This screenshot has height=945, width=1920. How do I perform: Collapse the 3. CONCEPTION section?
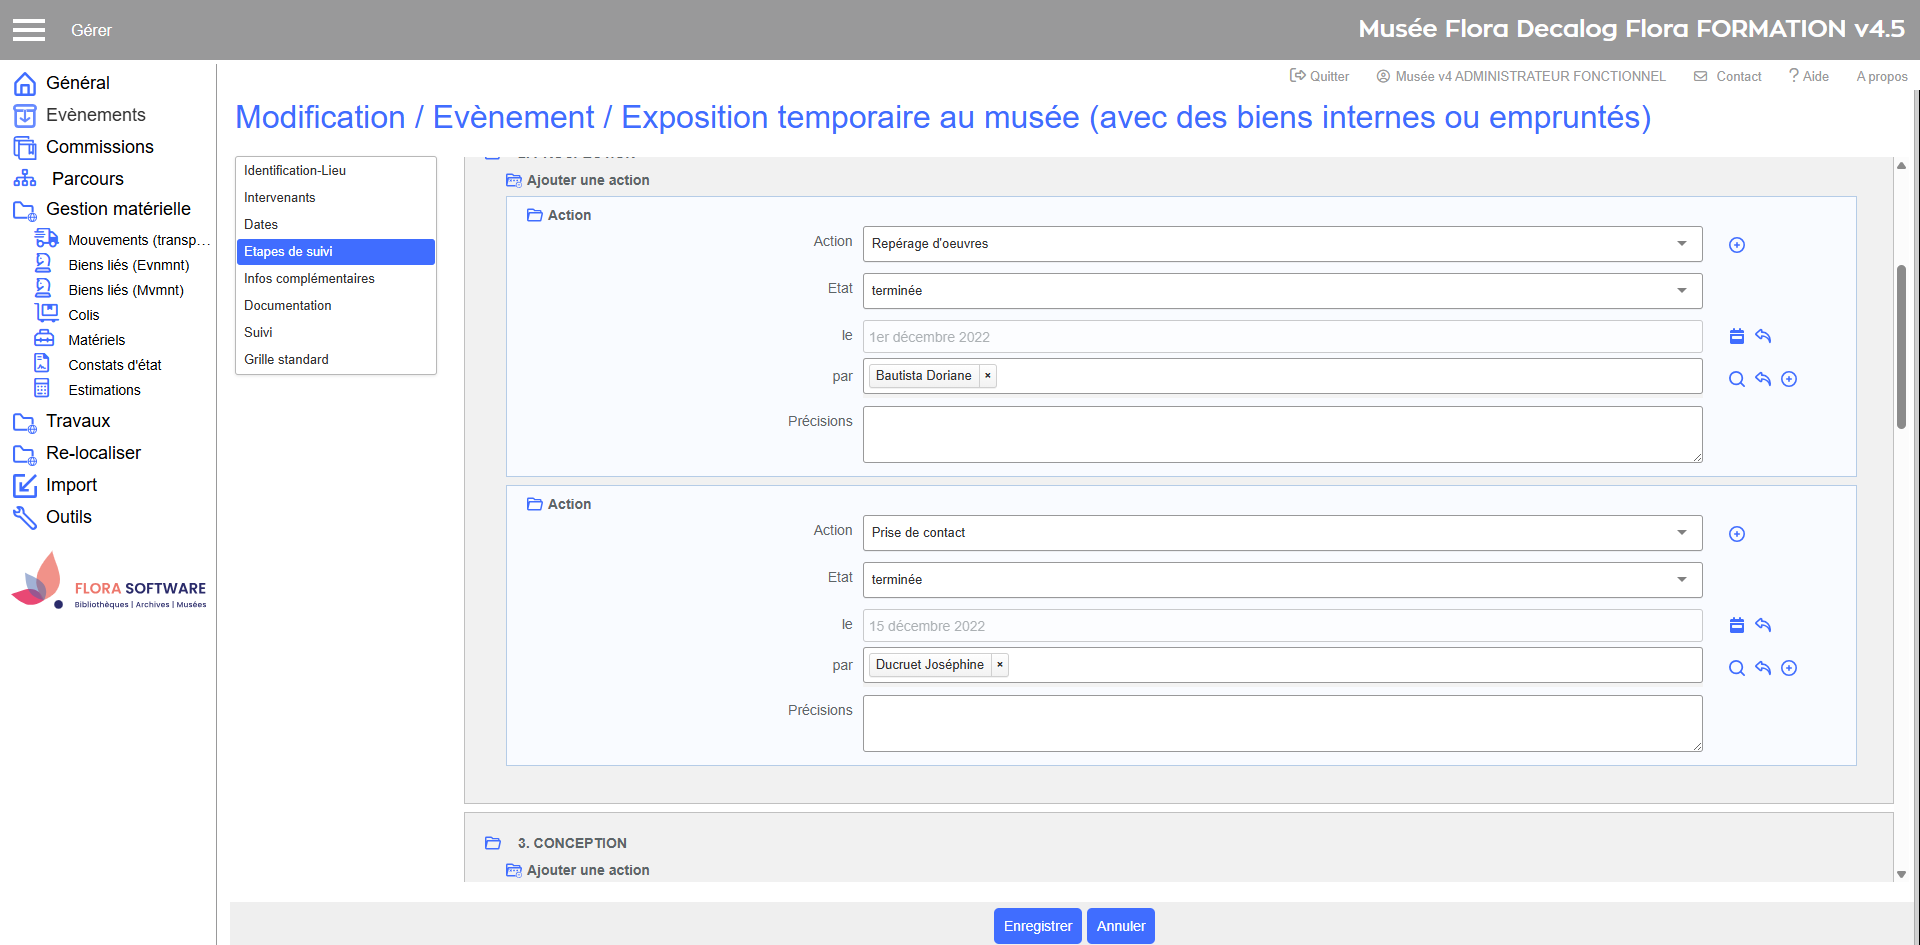tap(493, 843)
